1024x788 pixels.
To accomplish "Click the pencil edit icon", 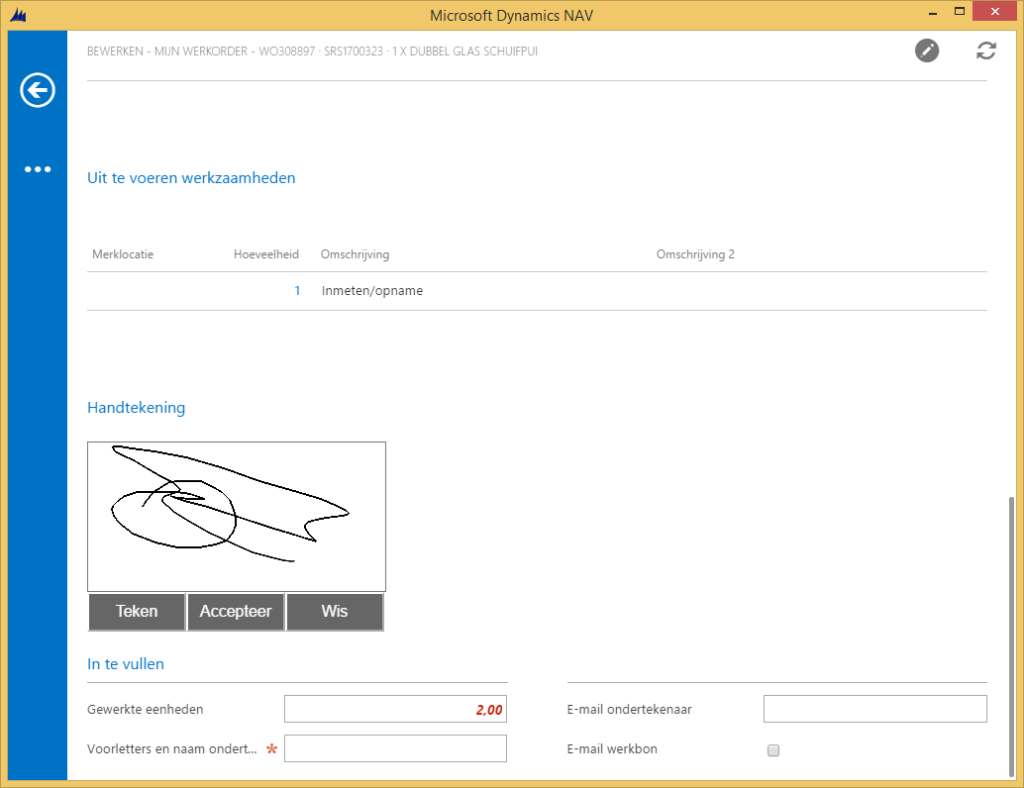I will pos(927,50).
